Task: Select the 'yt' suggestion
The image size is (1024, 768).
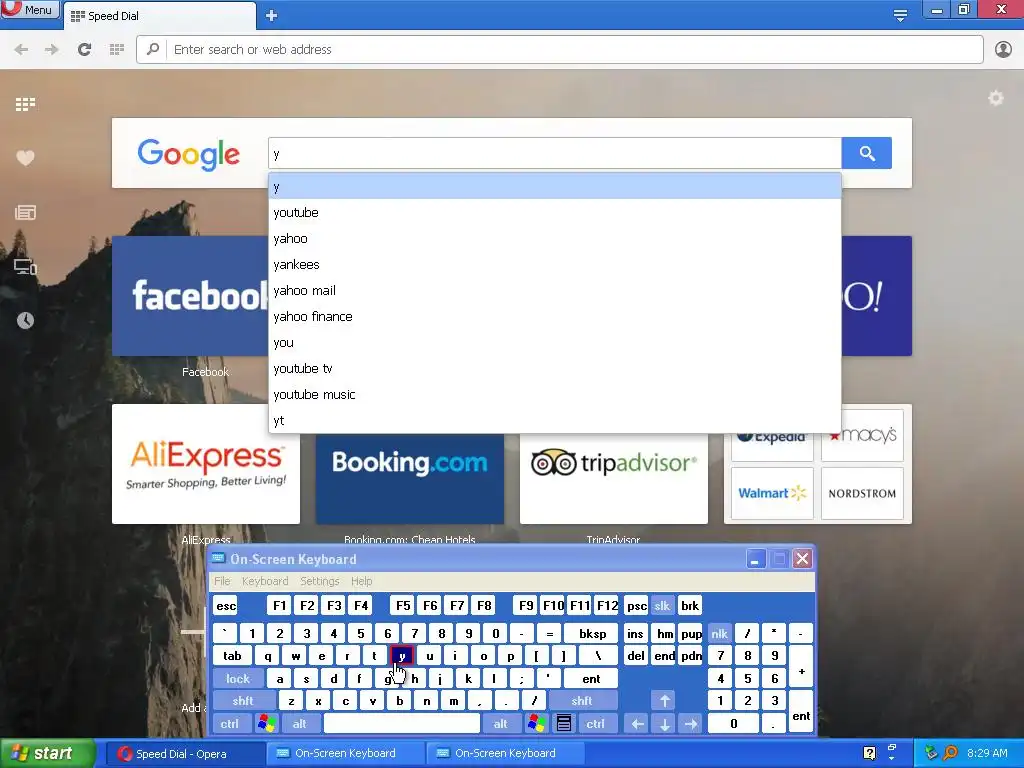Action: [554, 421]
